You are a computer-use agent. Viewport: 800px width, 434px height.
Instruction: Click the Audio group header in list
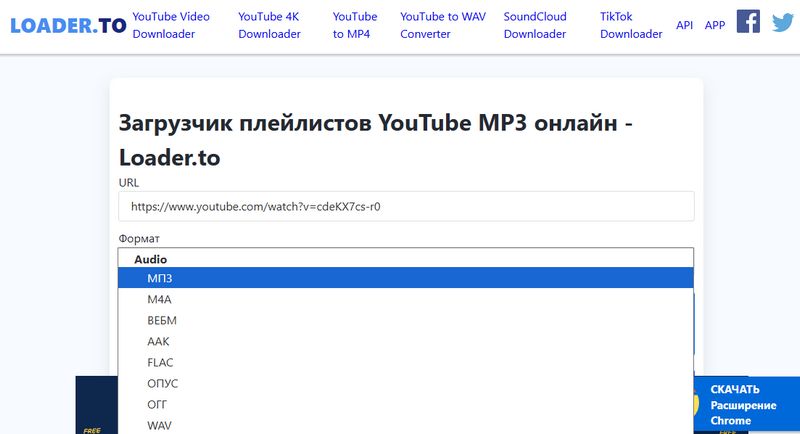[x=151, y=259]
